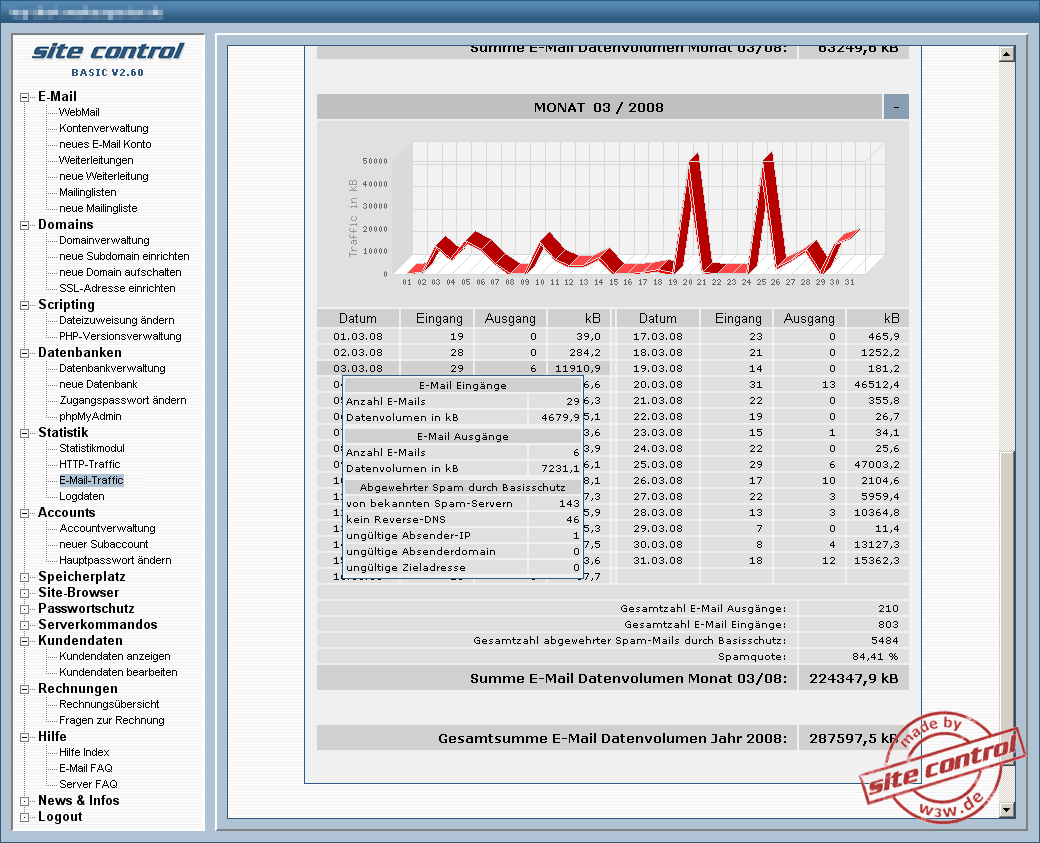Click the 224347,9 kB monthly total
This screenshot has height=843, width=1040.
coord(854,678)
